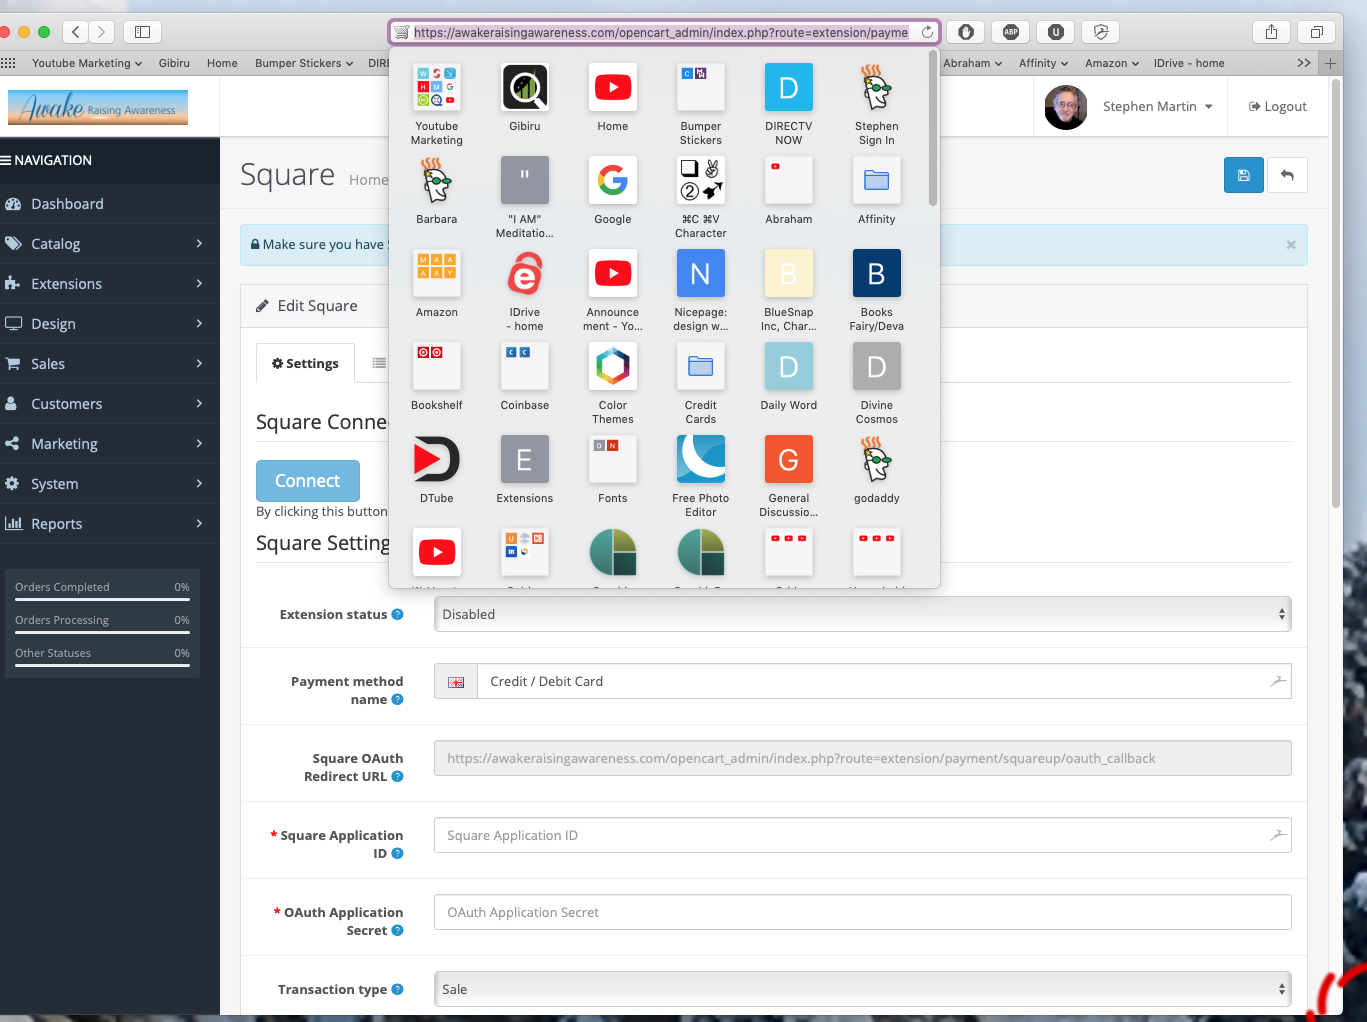Open Youtube Marketing favorites folder icon
Viewport: 1367px width, 1022px height.
pos(437,88)
